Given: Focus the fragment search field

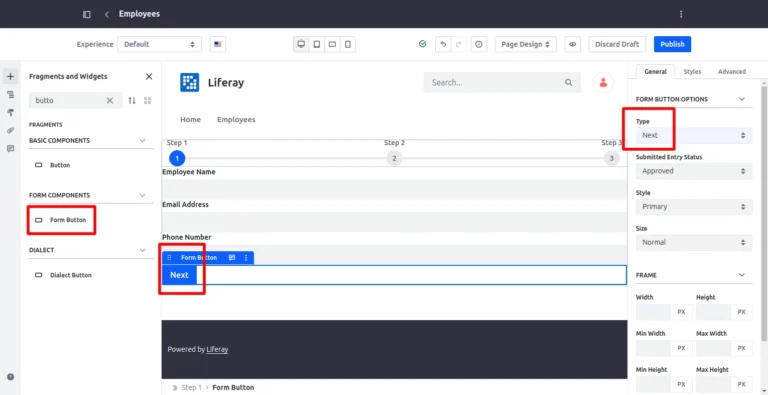Looking at the screenshot, I should 76,100.
